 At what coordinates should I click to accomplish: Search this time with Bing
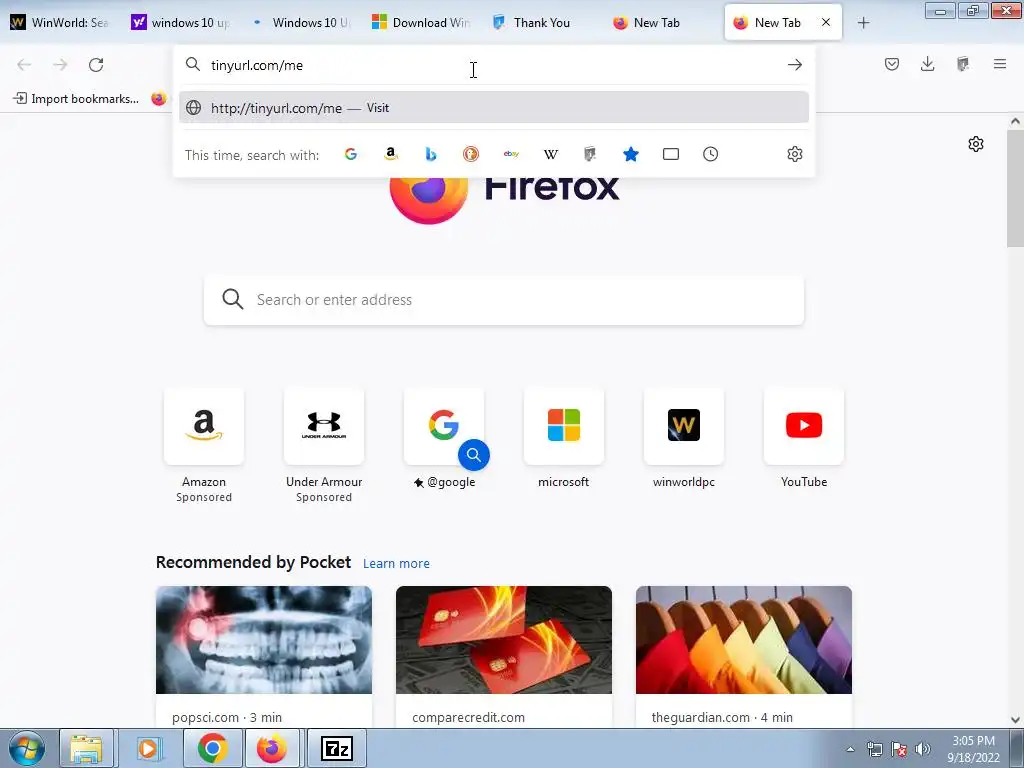pos(430,154)
